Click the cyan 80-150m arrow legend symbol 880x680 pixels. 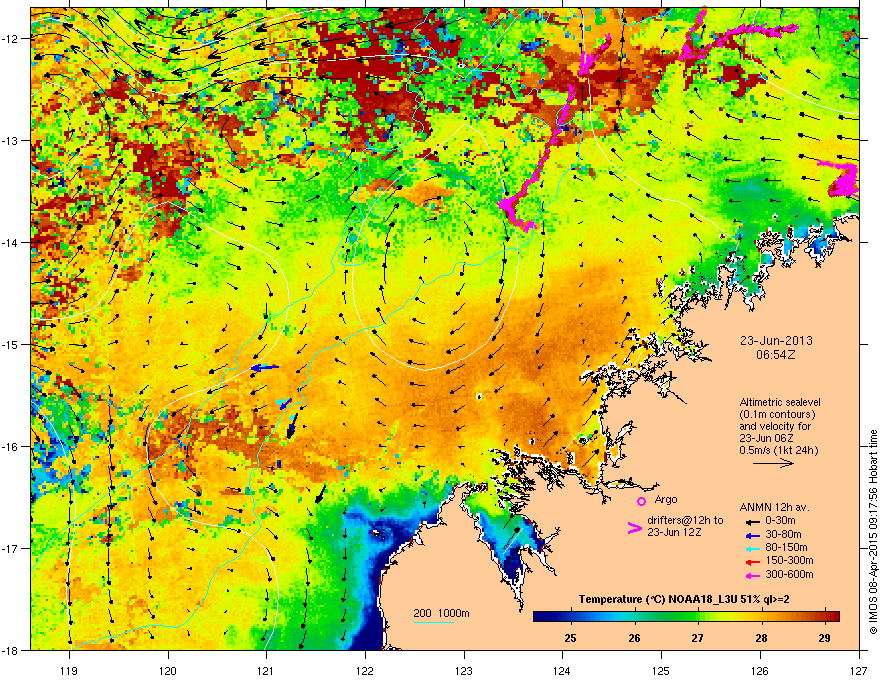(x=751, y=548)
